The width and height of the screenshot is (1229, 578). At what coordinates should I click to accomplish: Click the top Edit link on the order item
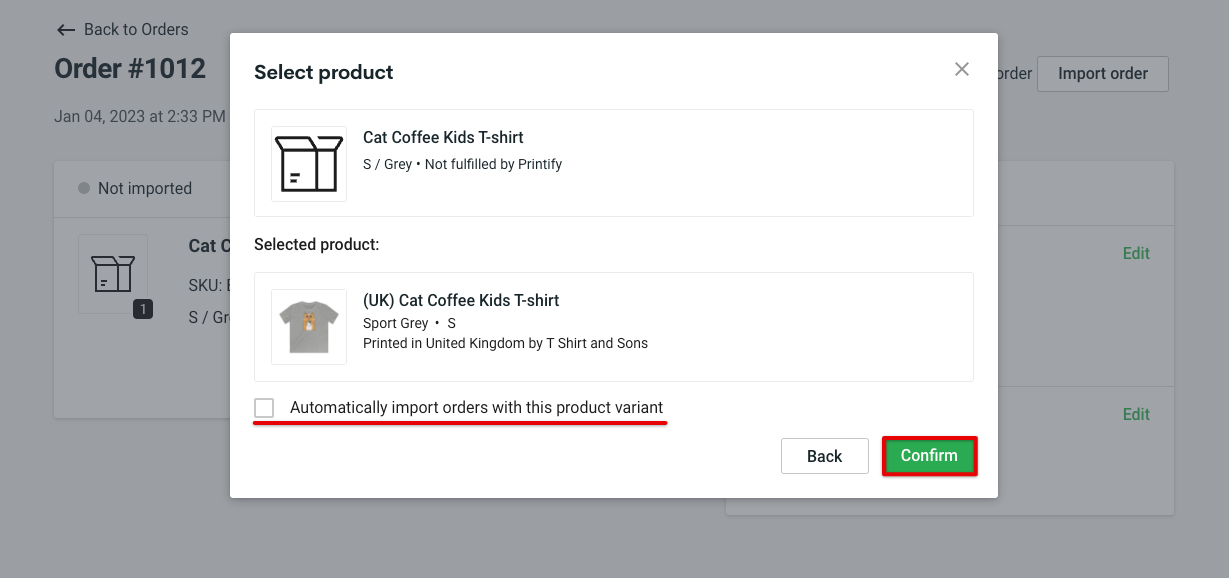(x=1135, y=253)
